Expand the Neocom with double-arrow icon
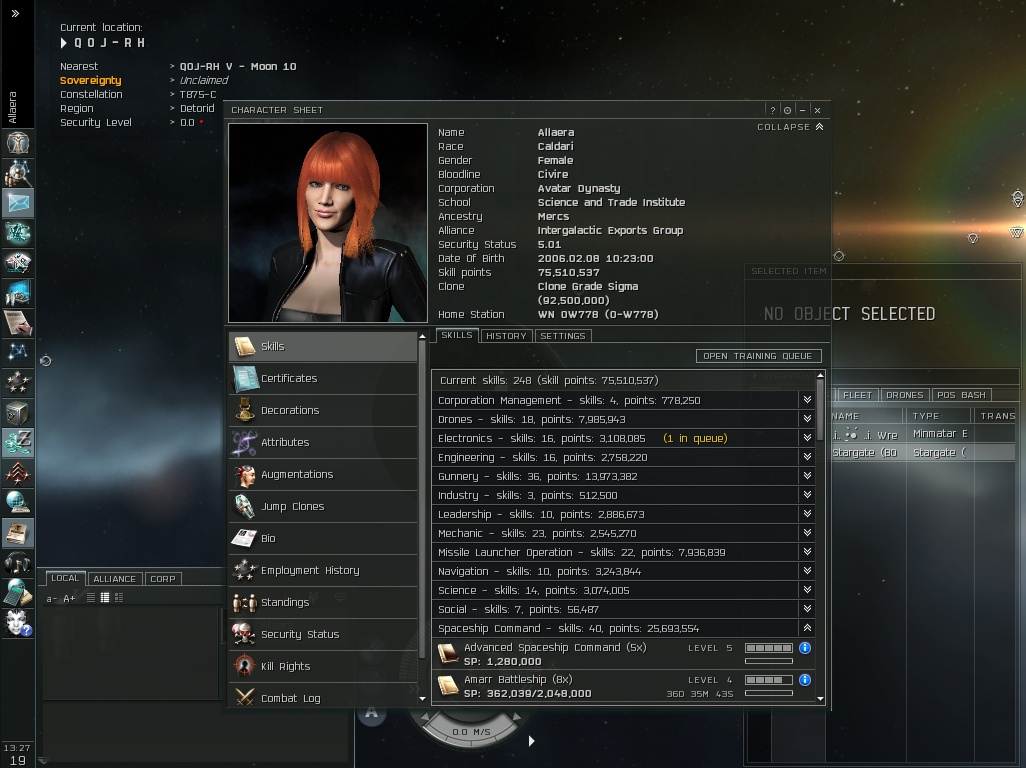The width and height of the screenshot is (1026, 768). click(15, 13)
